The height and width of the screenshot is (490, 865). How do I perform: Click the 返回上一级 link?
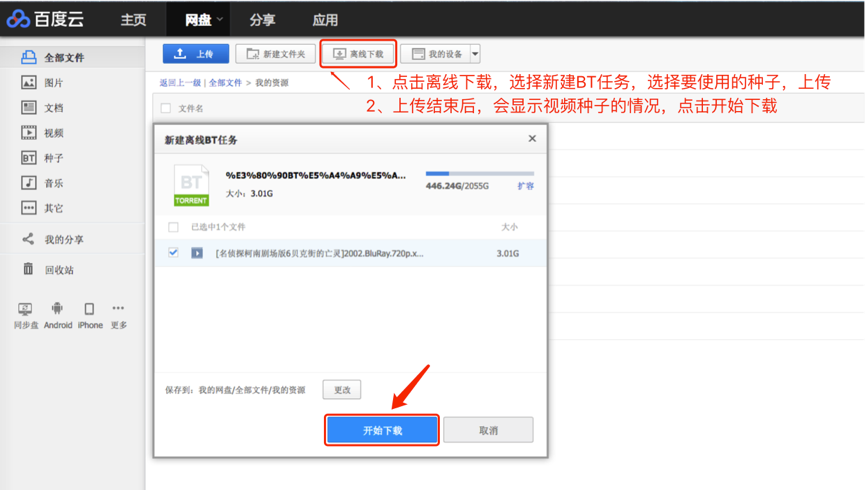[180, 83]
